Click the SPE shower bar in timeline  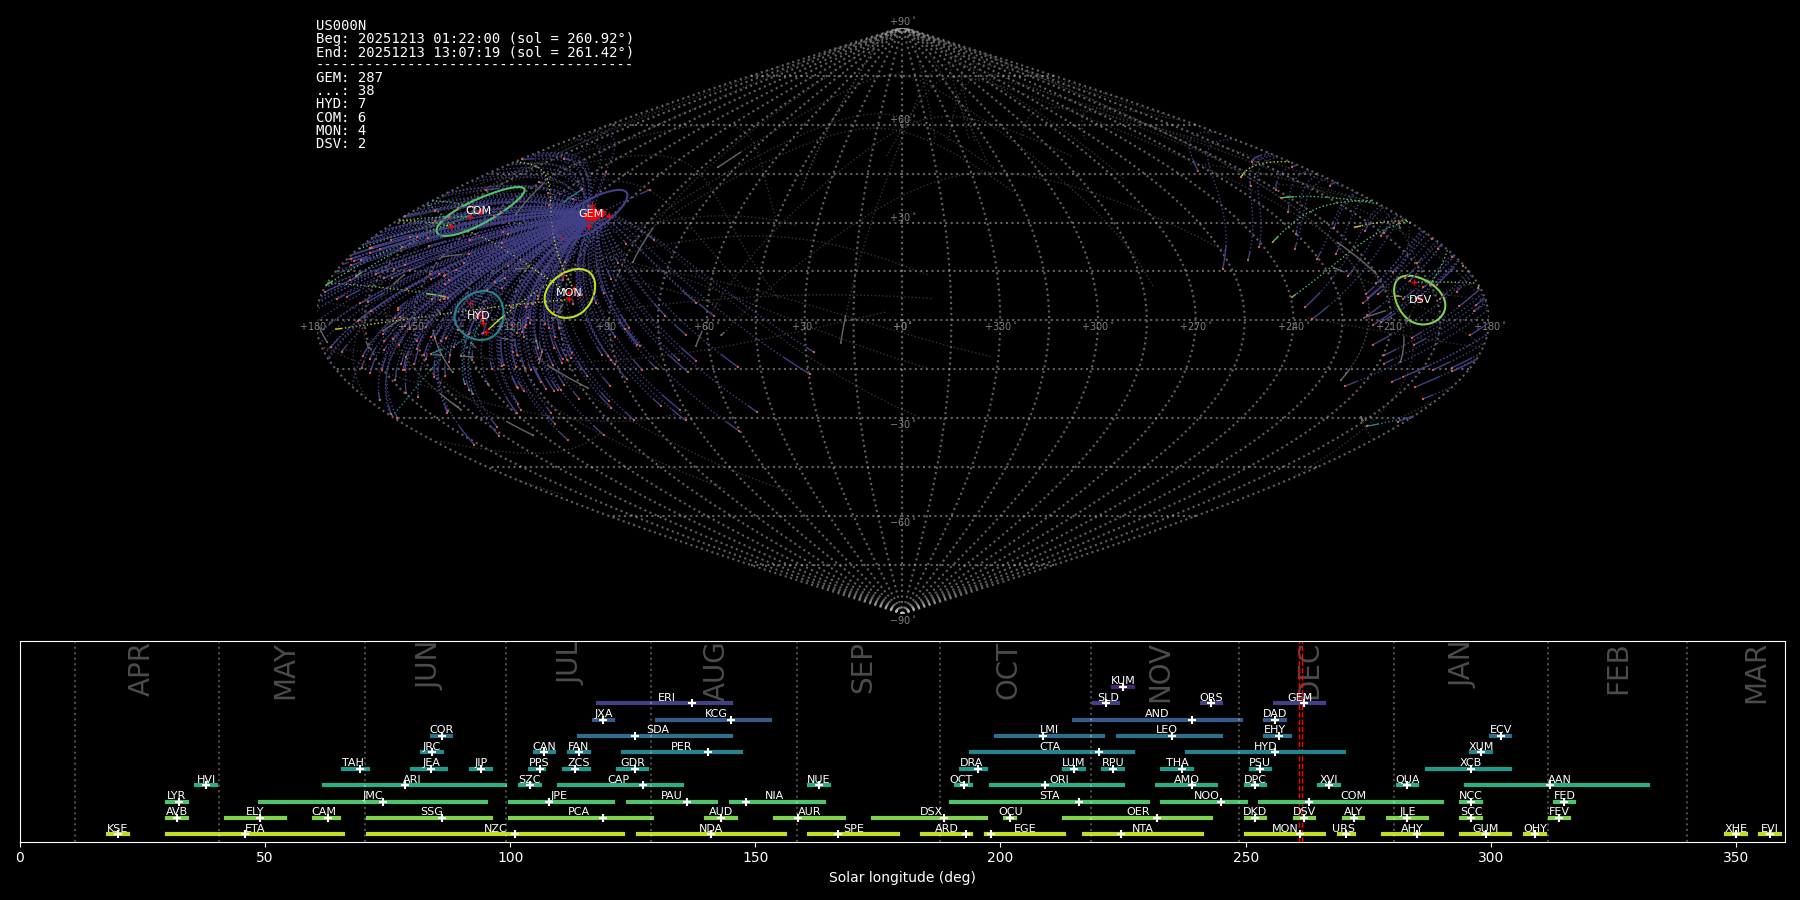tap(853, 834)
